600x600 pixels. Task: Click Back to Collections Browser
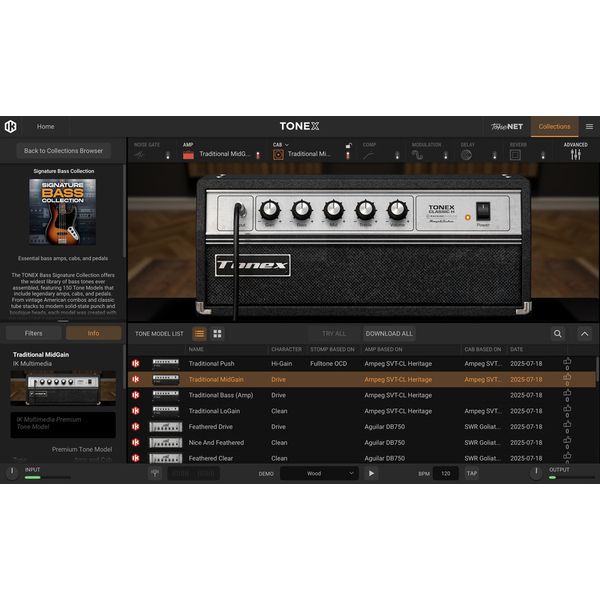pyautogui.click(x=64, y=151)
